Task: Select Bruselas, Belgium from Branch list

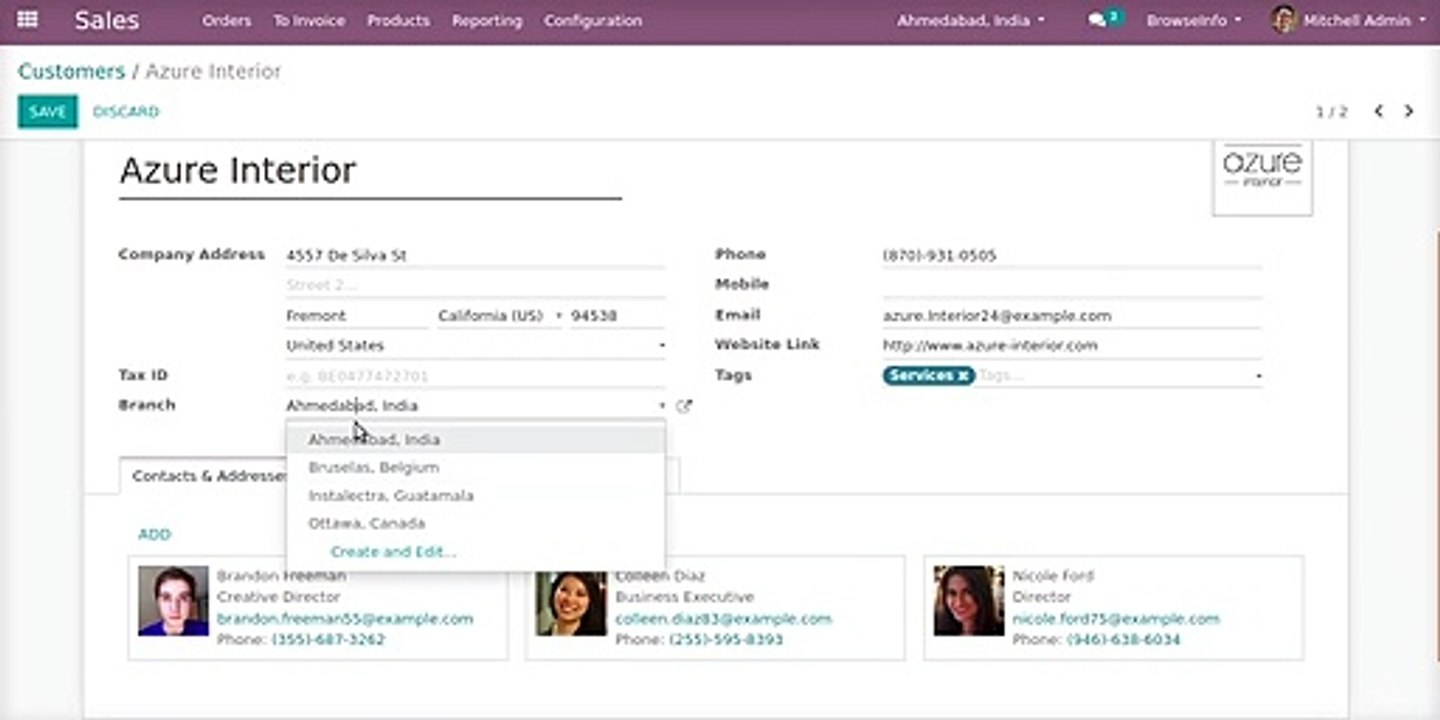Action: pyautogui.click(x=475, y=467)
